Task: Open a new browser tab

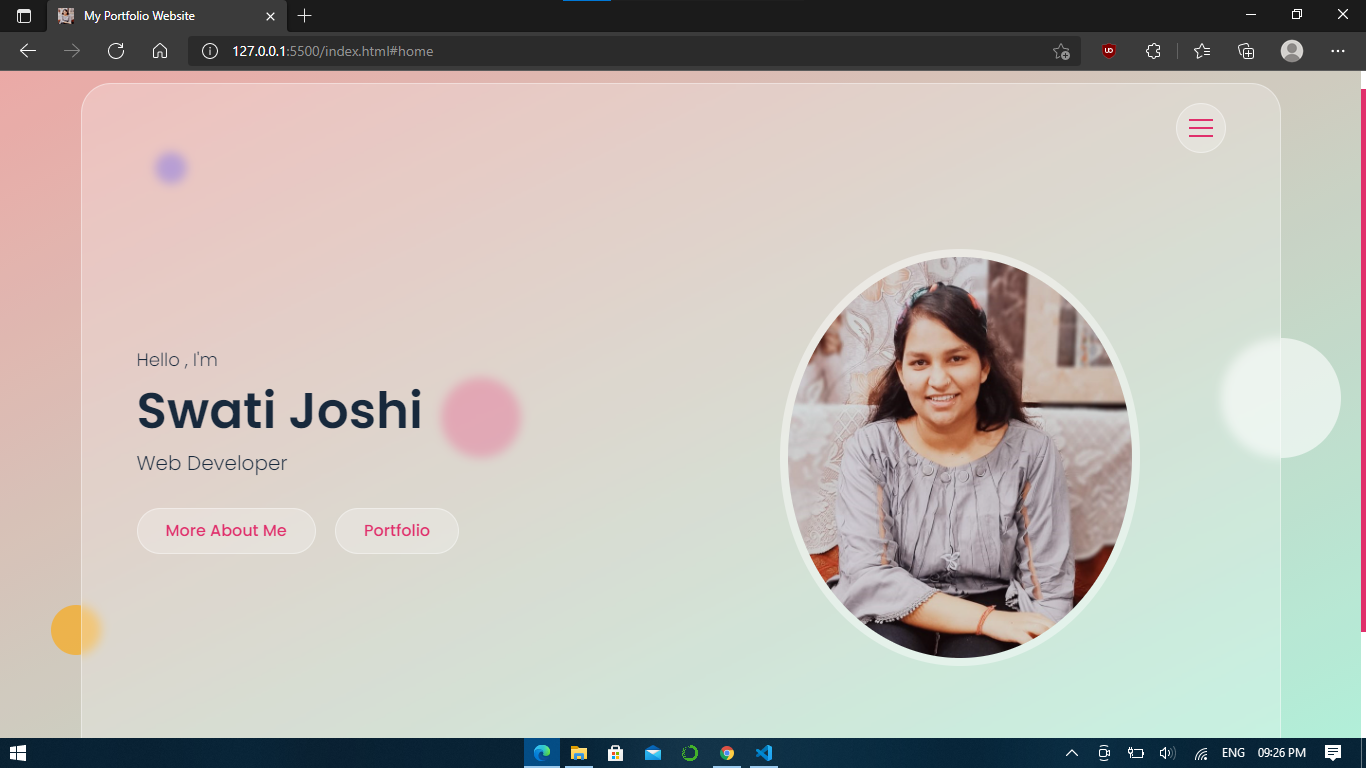Action: pos(305,16)
